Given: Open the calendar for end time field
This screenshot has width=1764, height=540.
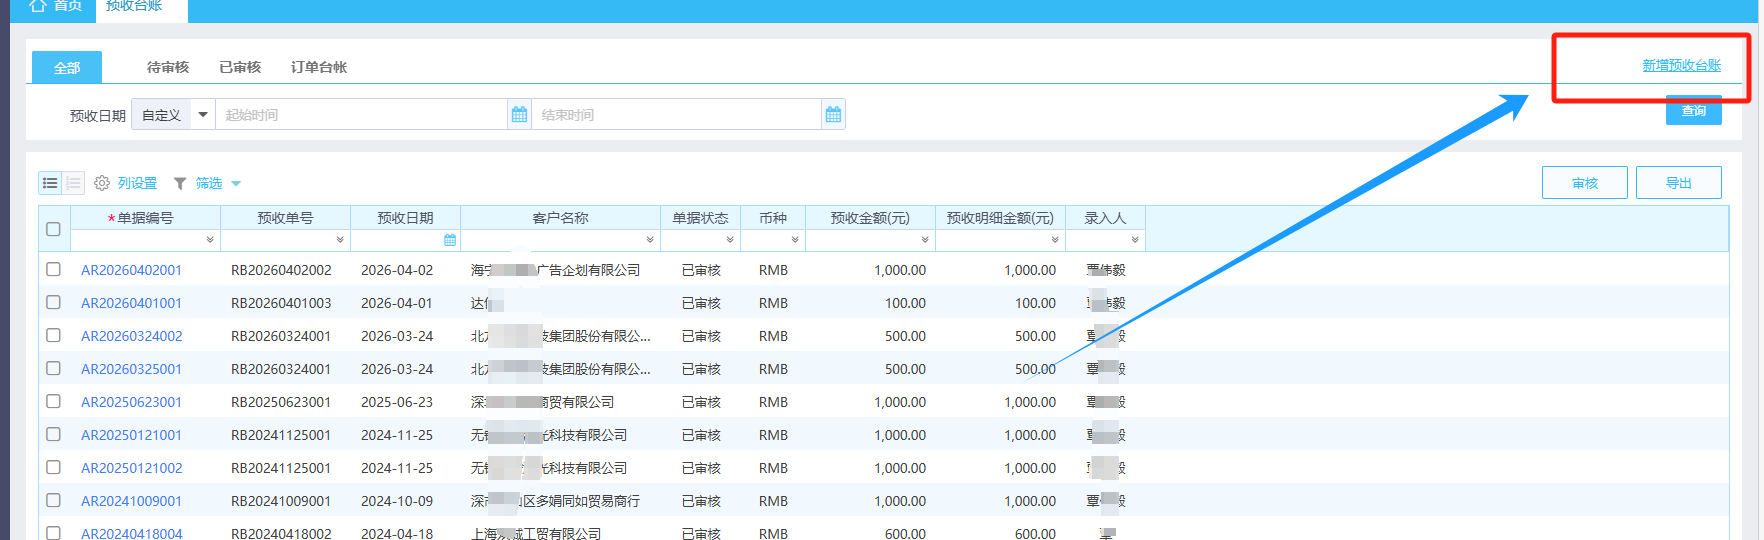Looking at the screenshot, I should [833, 115].
